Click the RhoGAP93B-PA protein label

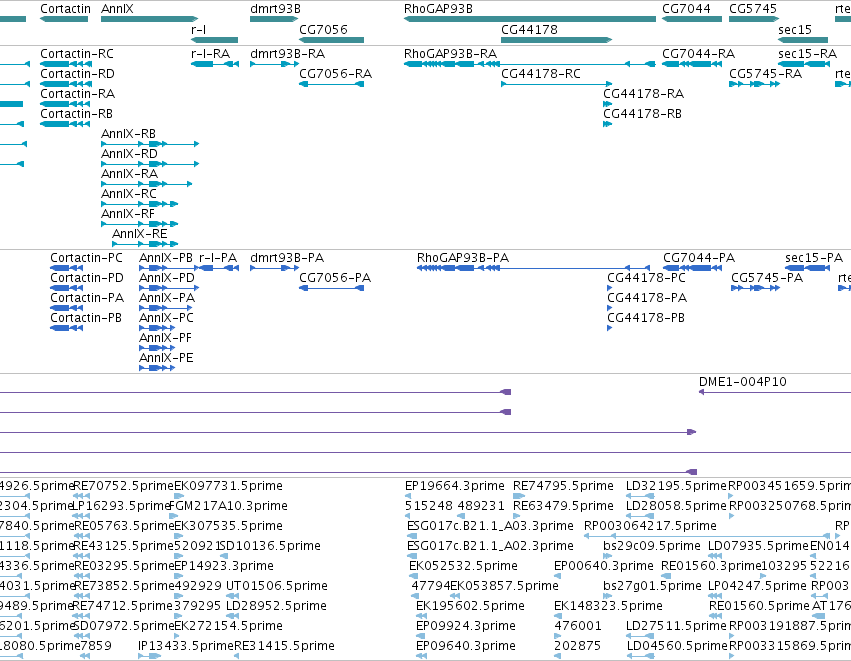point(463,258)
